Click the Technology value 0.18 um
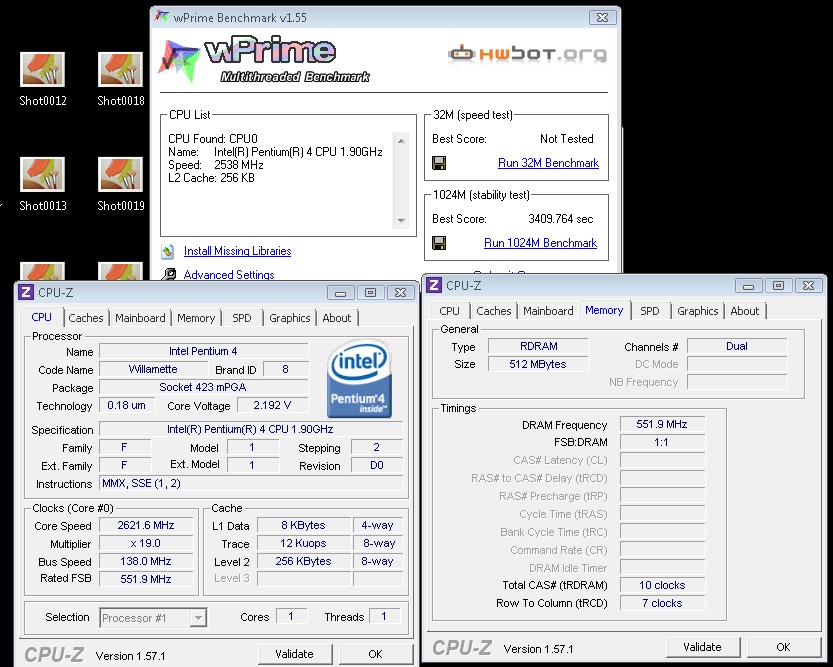The width and height of the screenshot is (833, 667). 127,405
